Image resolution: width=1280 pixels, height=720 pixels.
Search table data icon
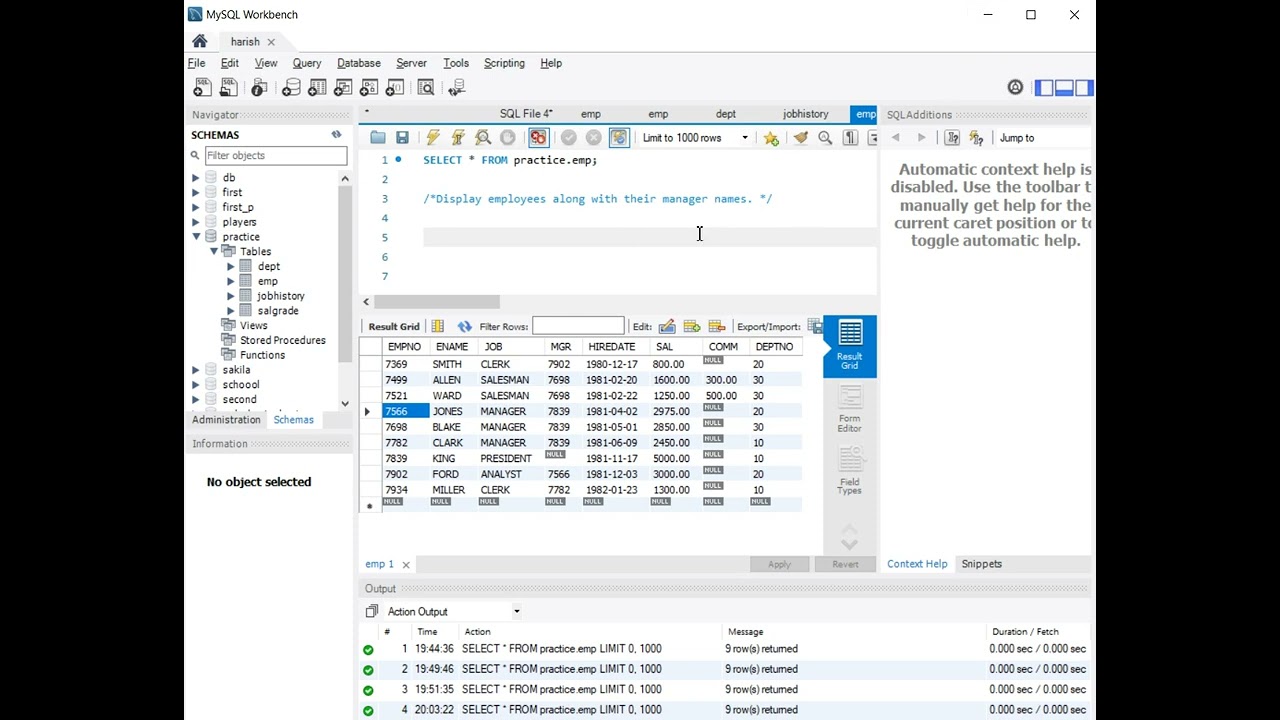point(426,88)
